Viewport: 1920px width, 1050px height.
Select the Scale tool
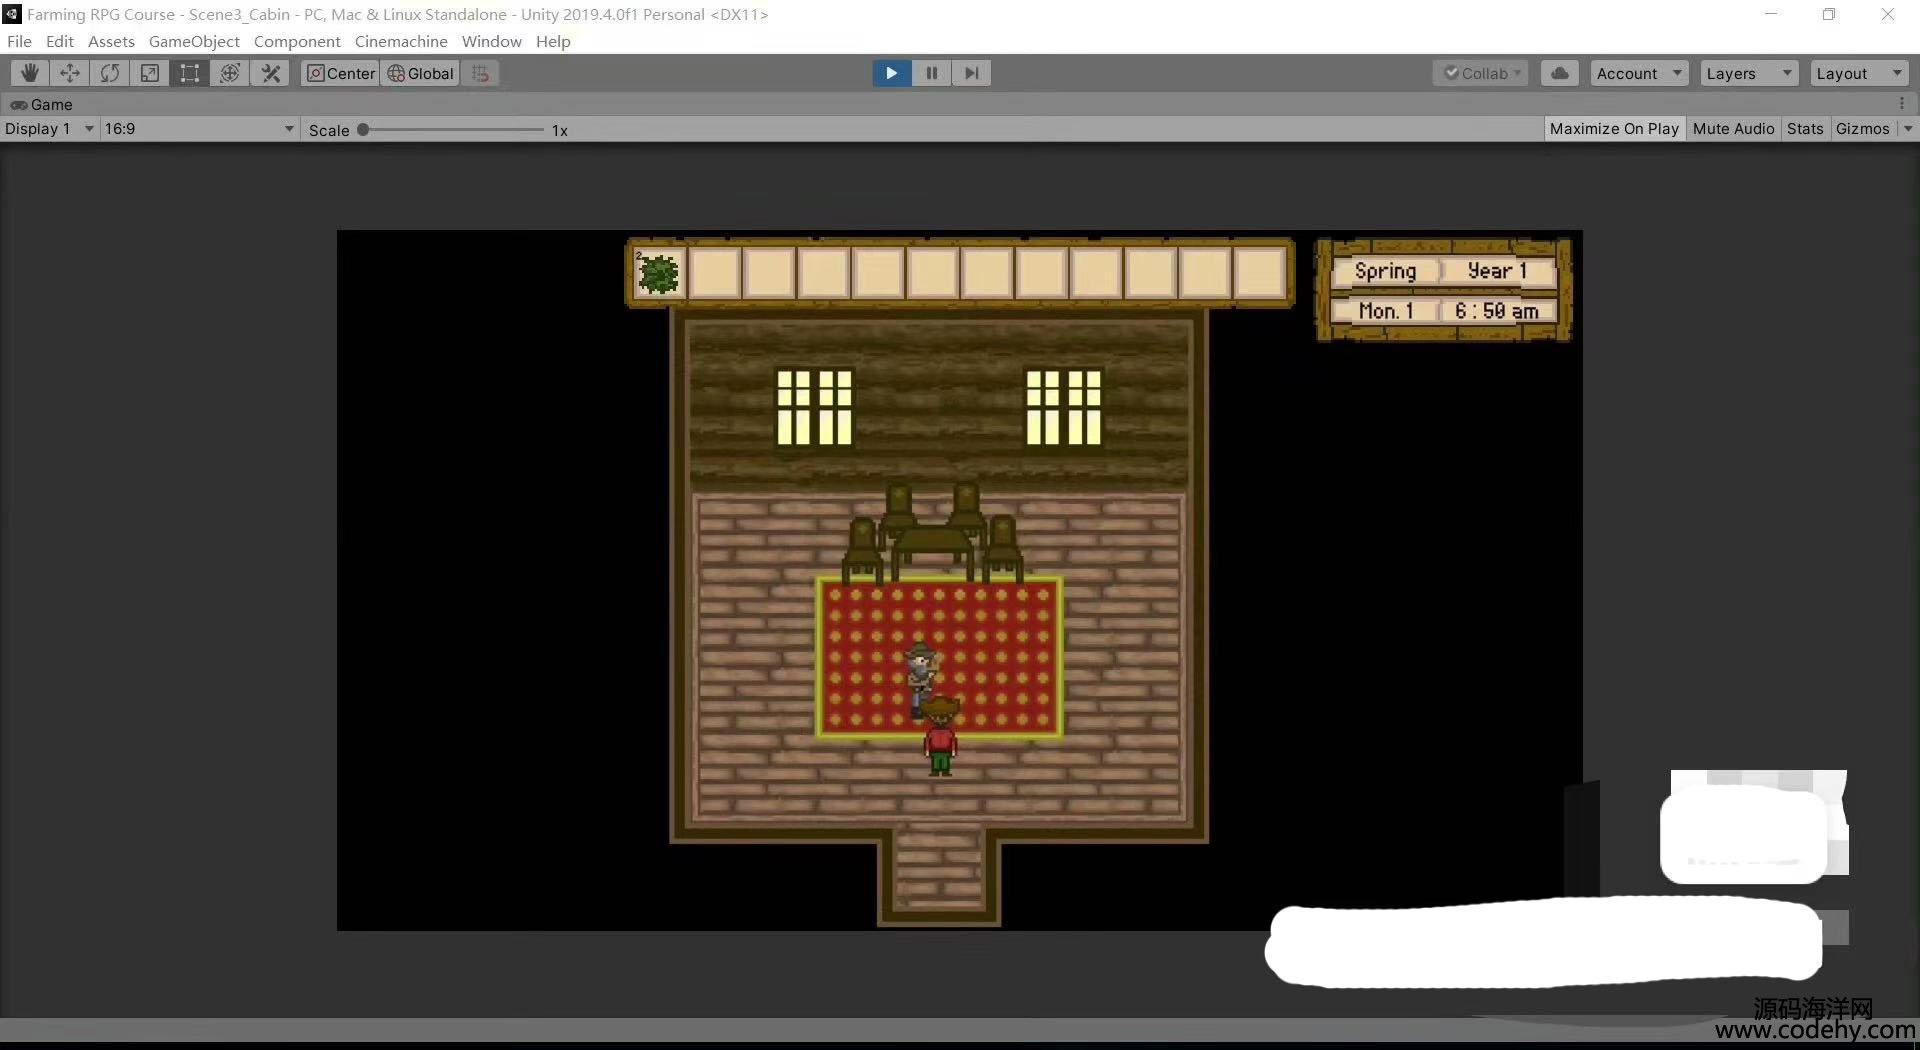[150, 73]
